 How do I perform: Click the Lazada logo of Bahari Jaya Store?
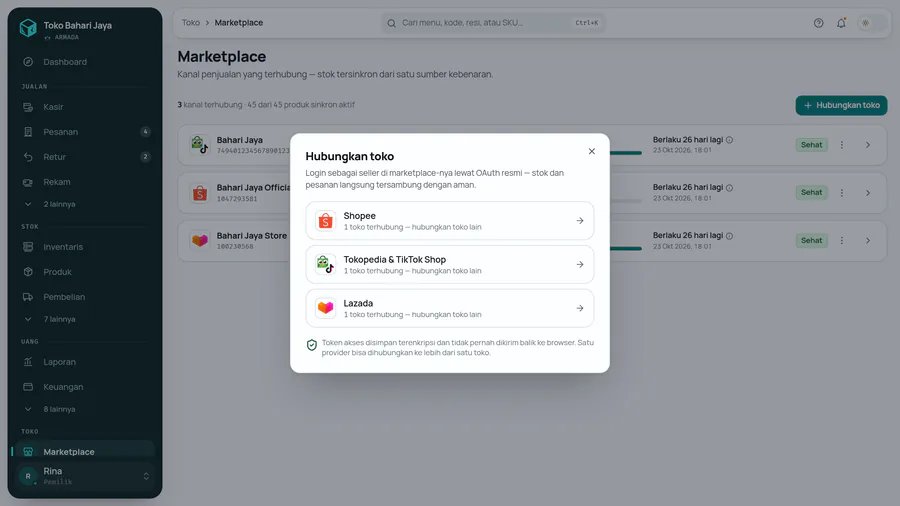point(200,241)
